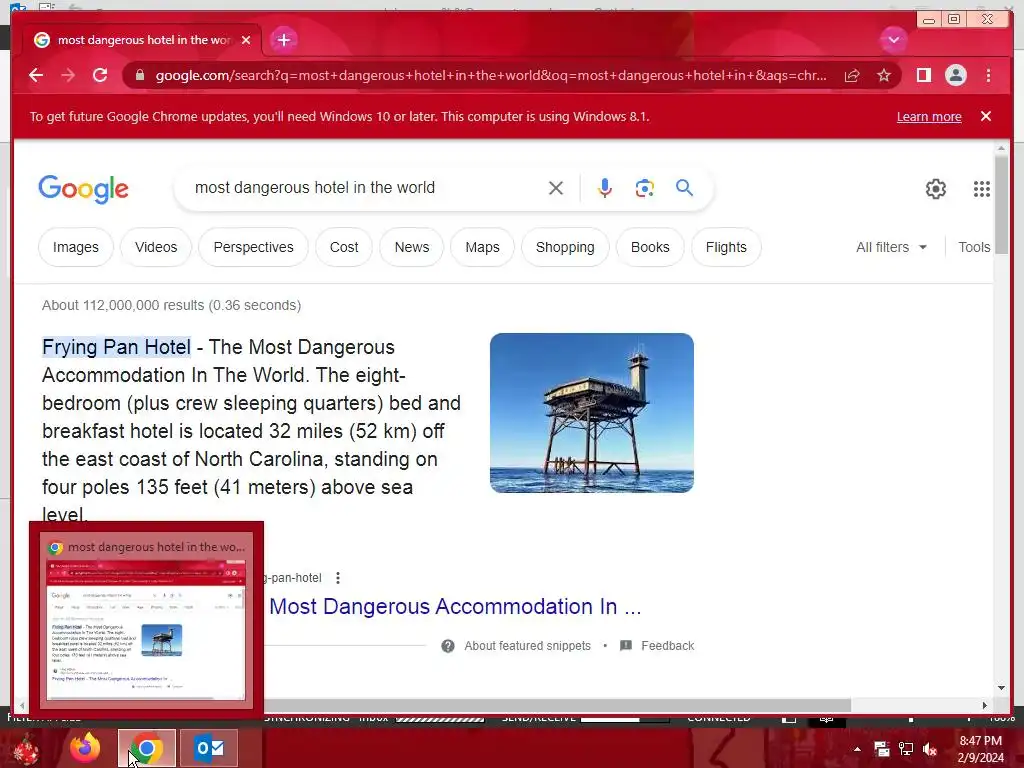Image resolution: width=1024 pixels, height=768 pixels.
Task: Open Chrome side panel icon
Action: 923,76
